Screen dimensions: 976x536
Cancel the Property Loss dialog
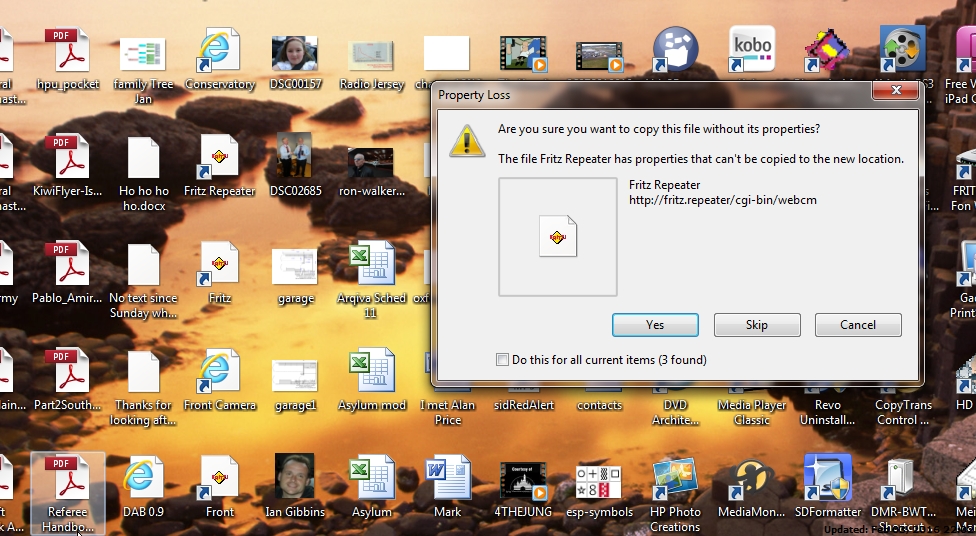click(857, 325)
